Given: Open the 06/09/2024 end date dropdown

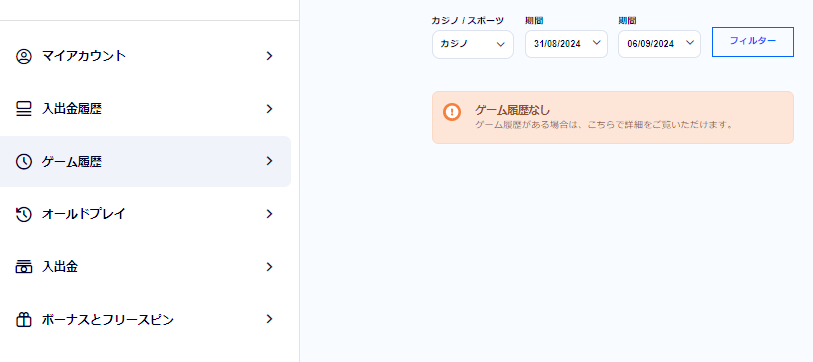Looking at the screenshot, I should point(659,44).
